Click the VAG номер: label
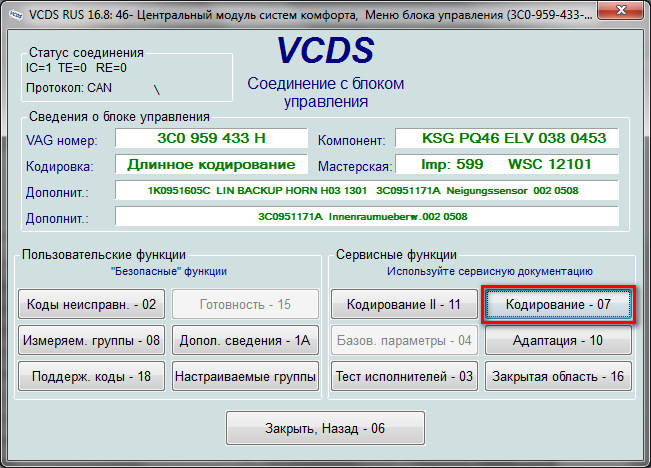This screenshot has height=468, width=651. pyautogui.click(x=62, y=140)
